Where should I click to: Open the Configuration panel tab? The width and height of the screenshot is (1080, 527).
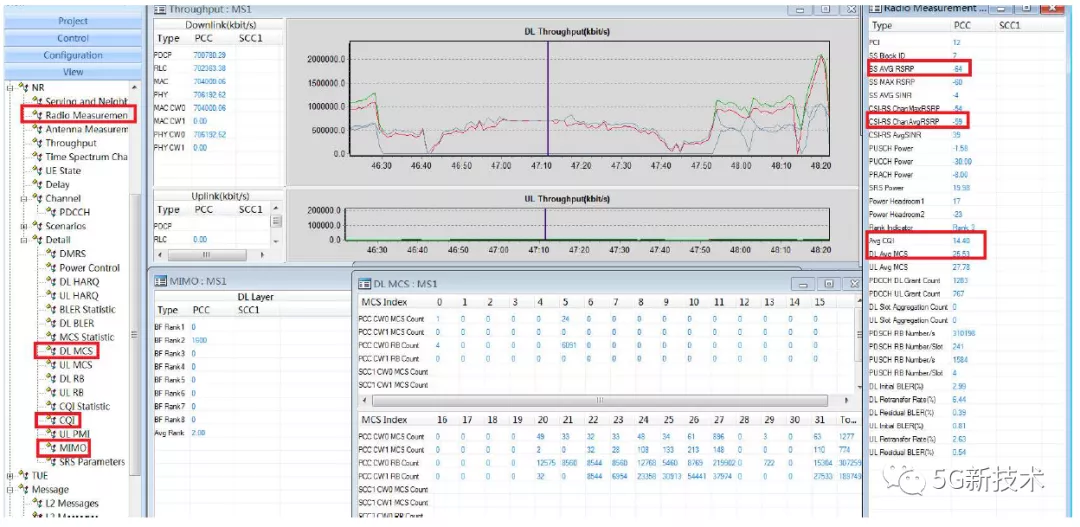point(72,55)
